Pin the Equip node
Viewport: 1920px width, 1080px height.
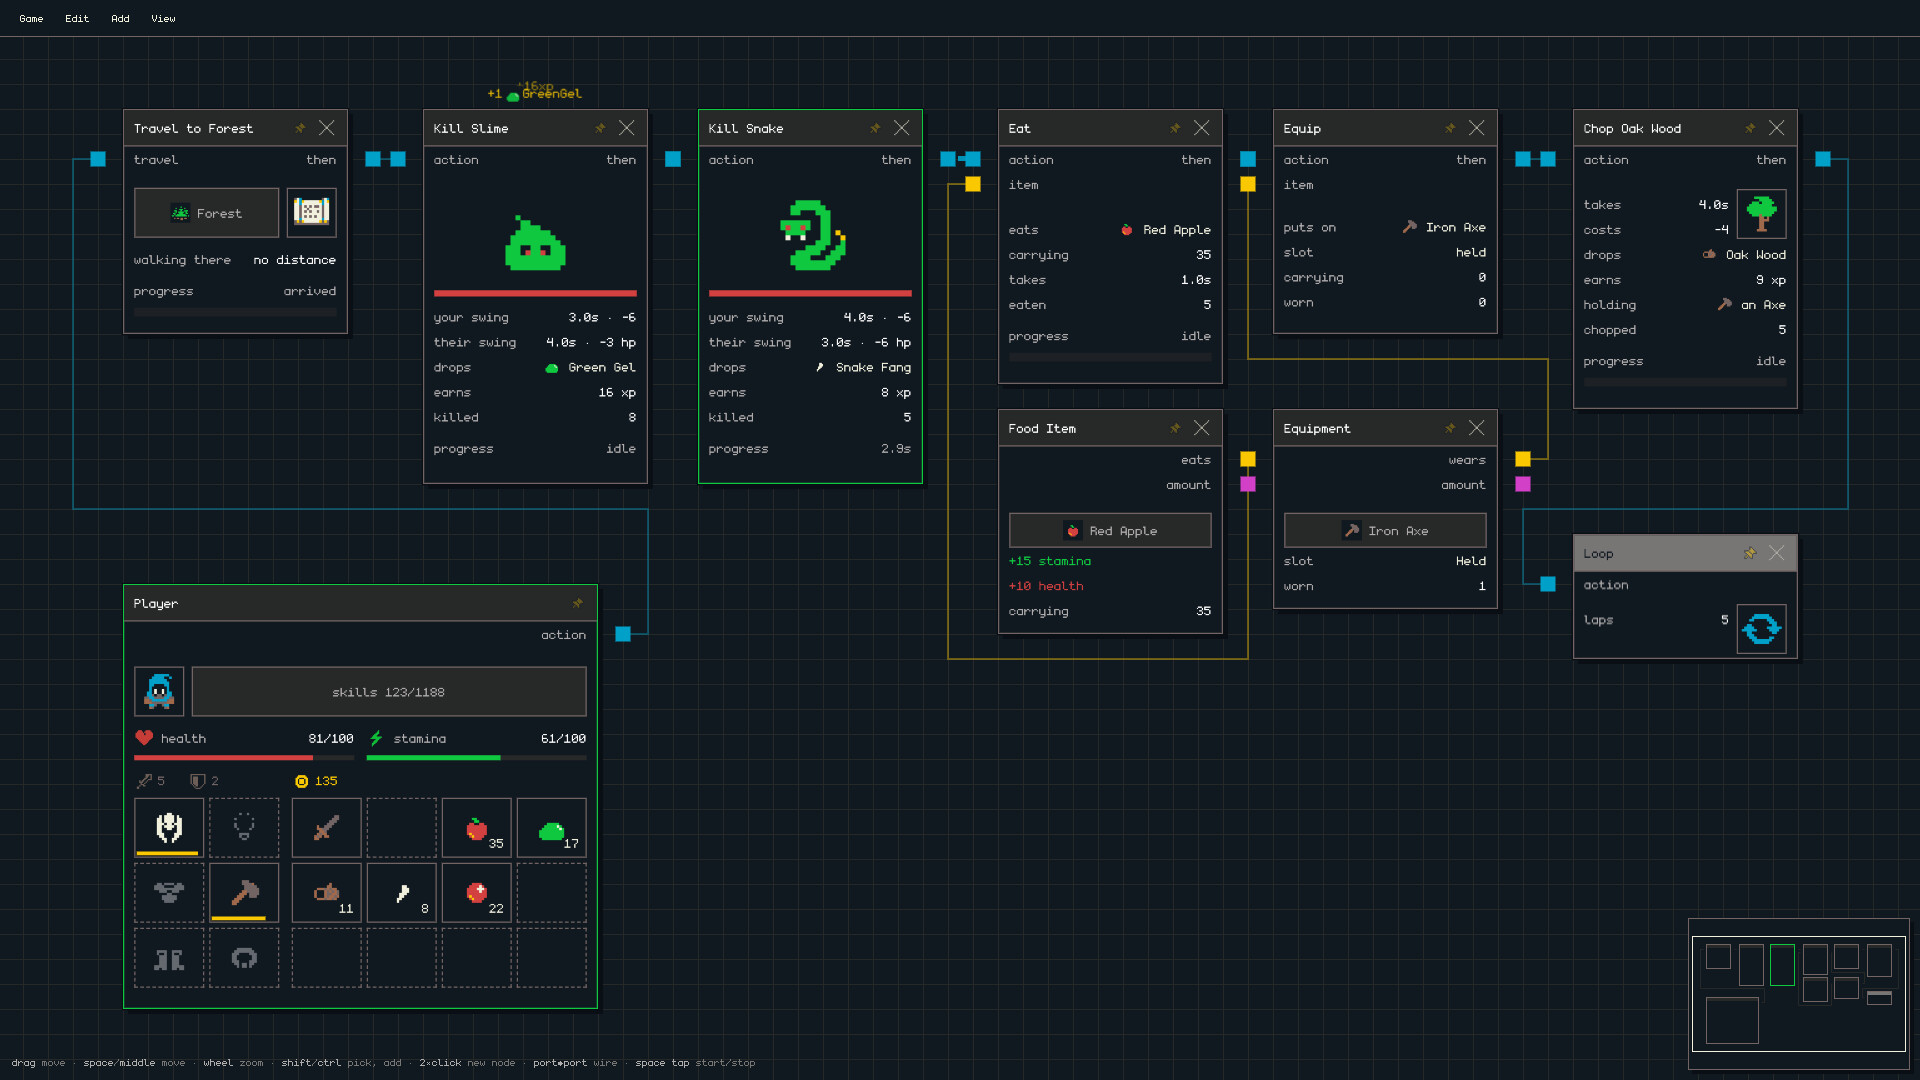(1450, 128)
